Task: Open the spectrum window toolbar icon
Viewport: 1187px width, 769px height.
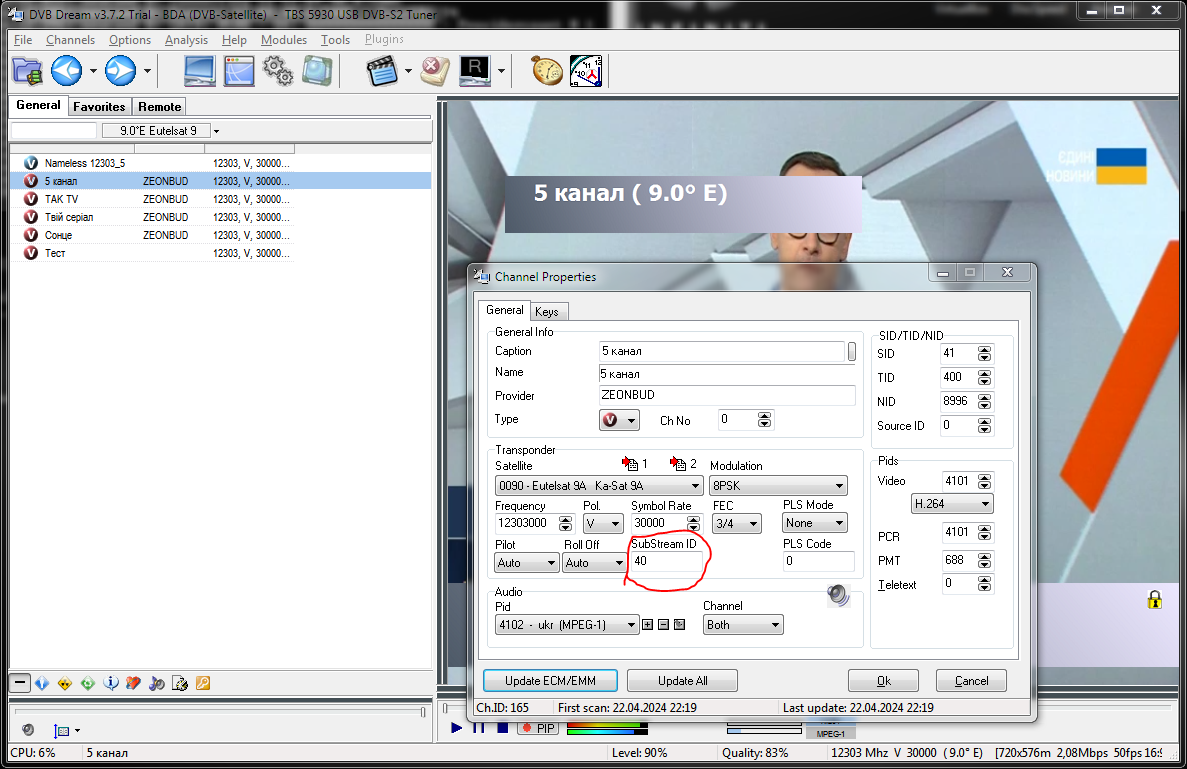Action: pyautogui.click(x=239, y=71)
